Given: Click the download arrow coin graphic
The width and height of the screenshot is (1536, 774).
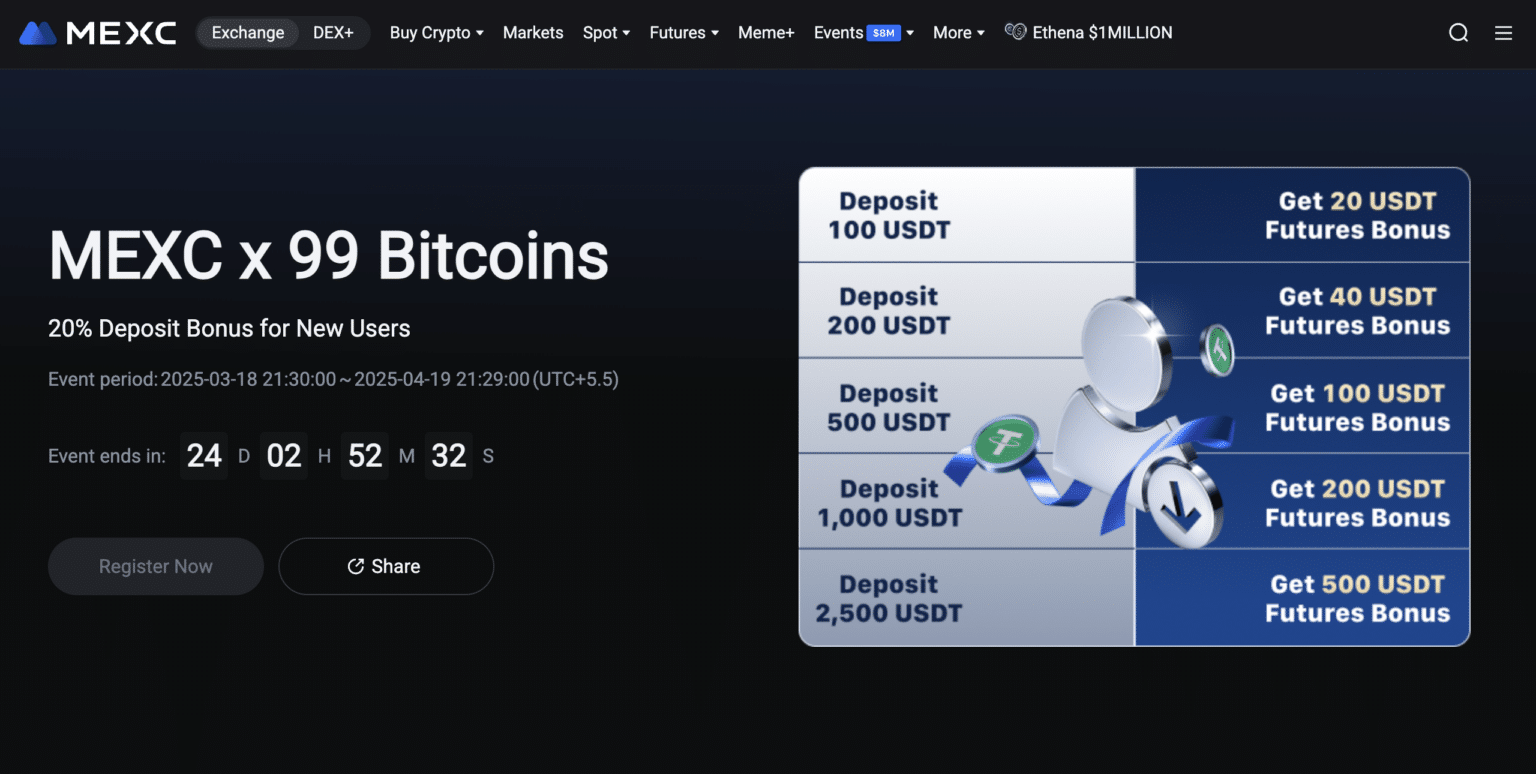Looking at the screenshot, I should (x=1183, y=503).
